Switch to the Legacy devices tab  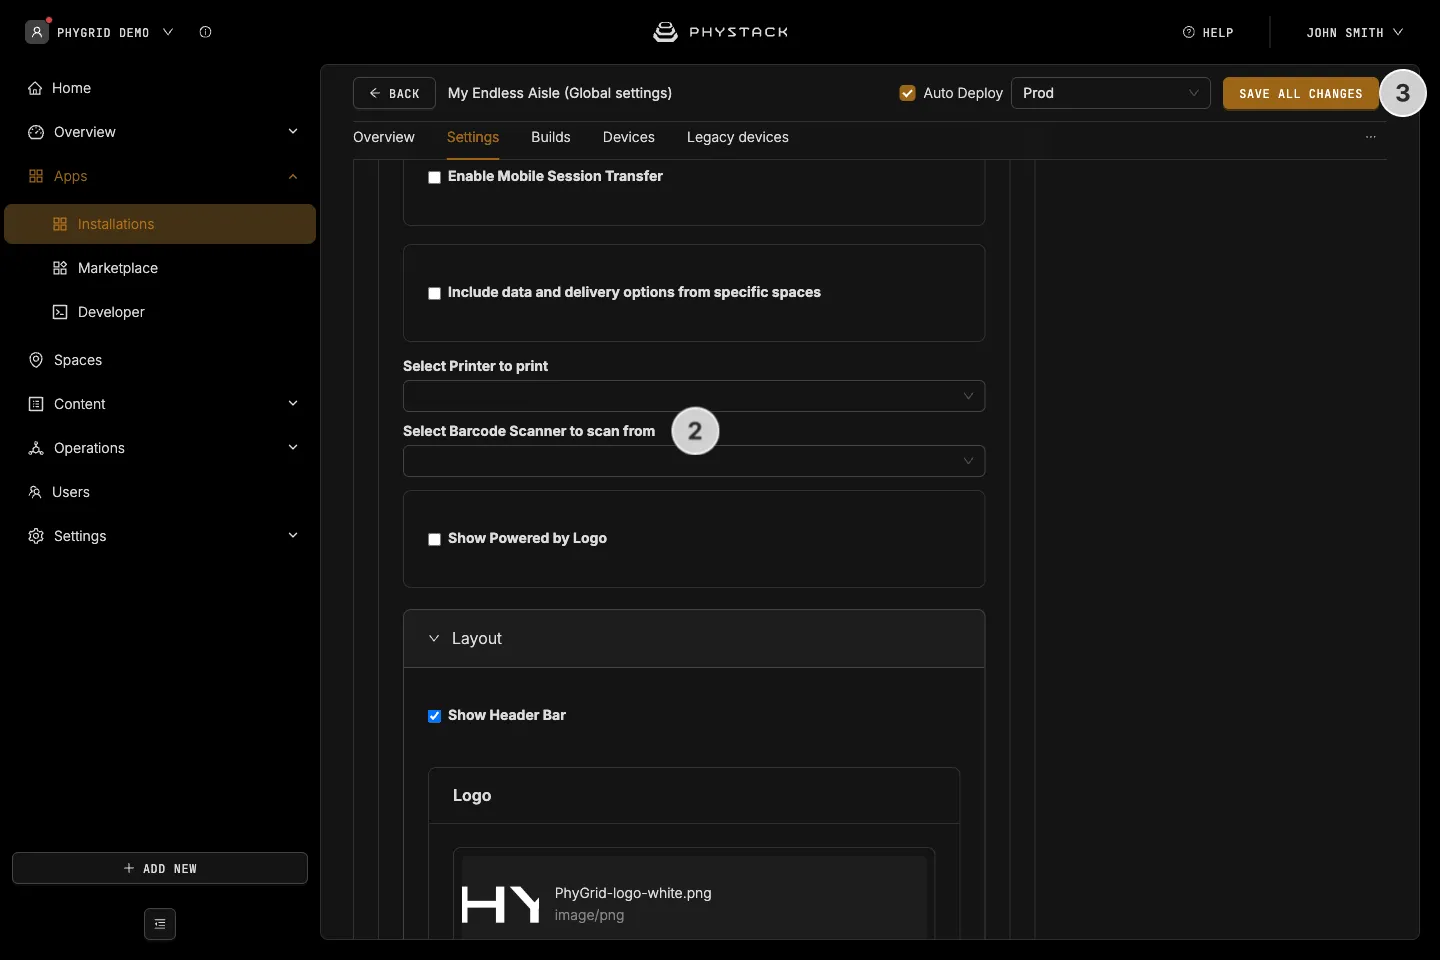click(738, 137)
